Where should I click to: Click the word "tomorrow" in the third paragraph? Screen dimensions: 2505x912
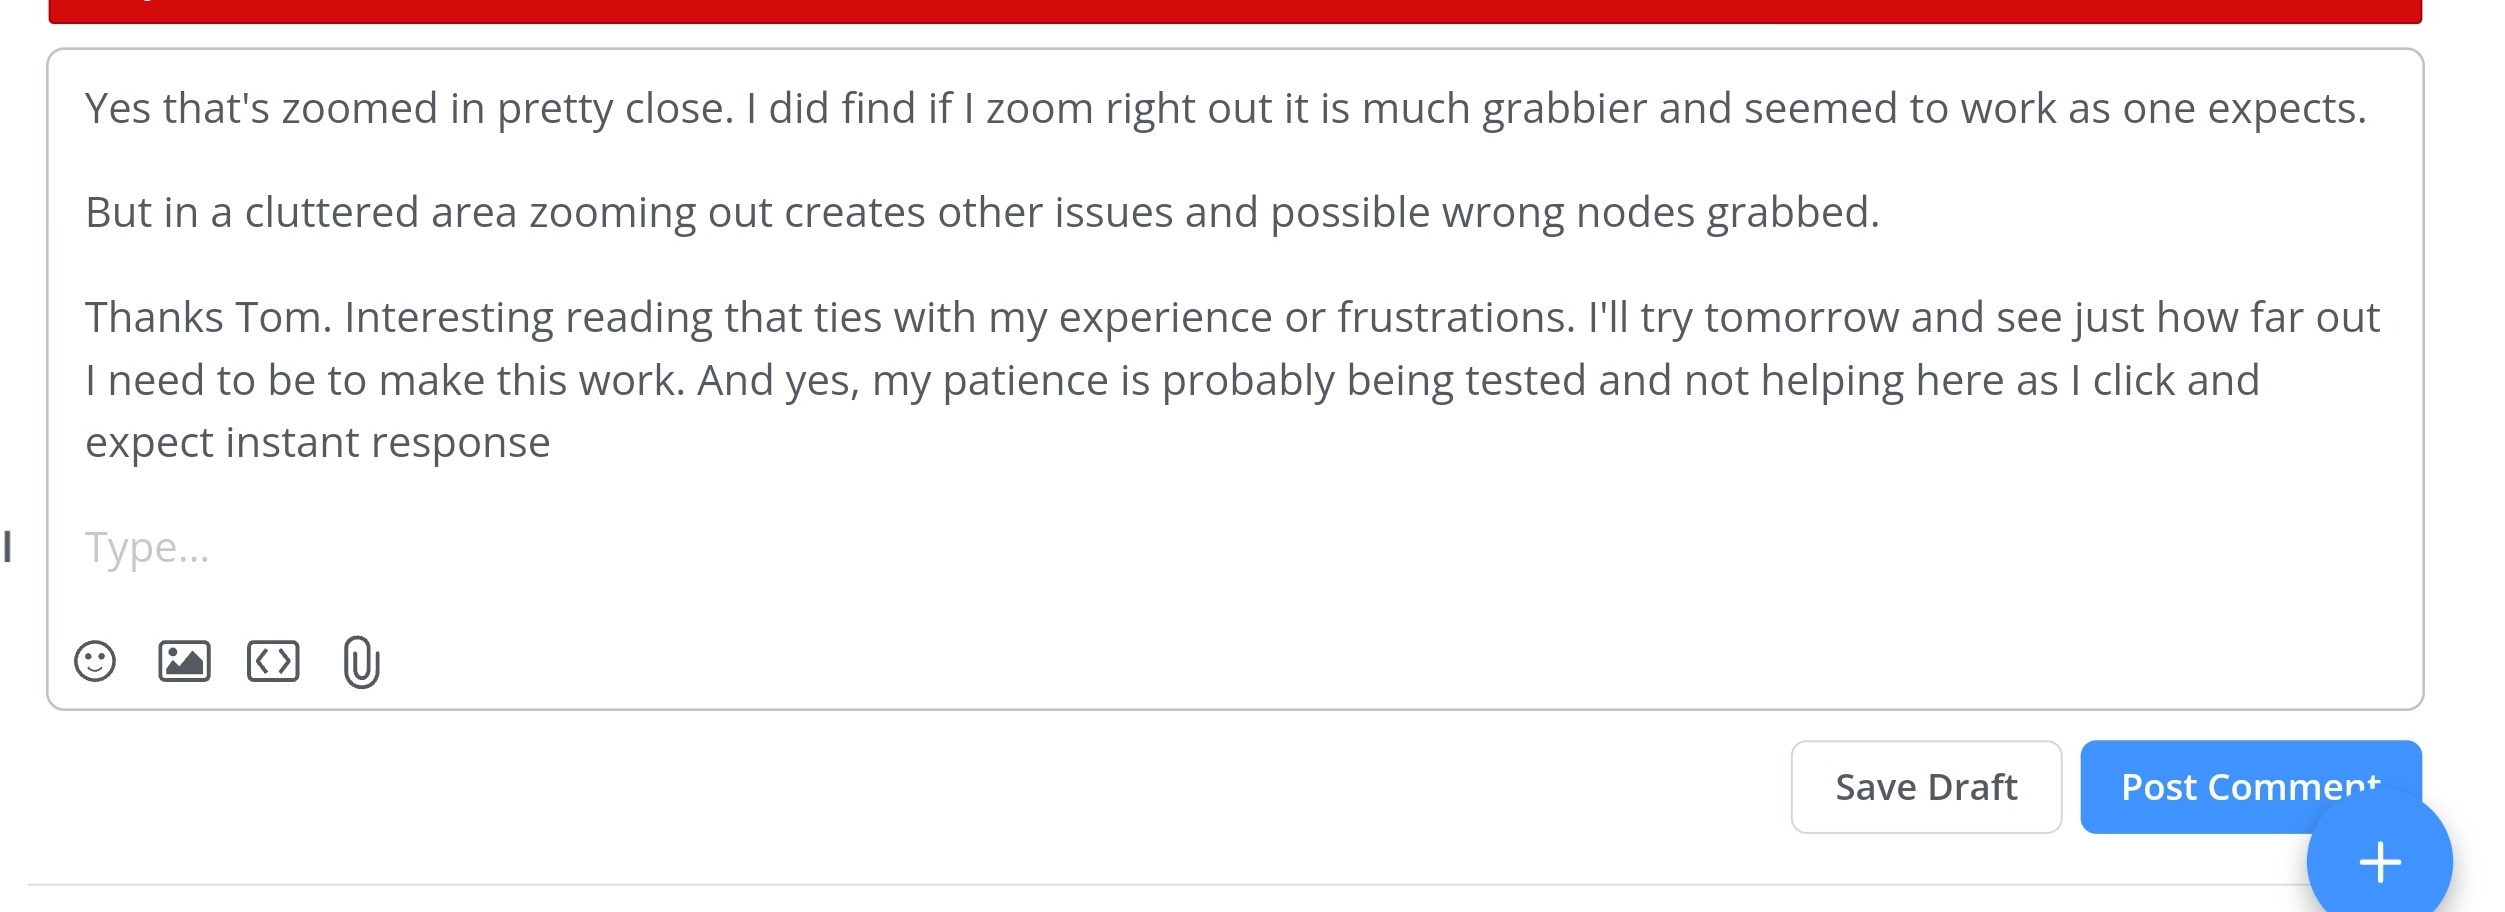(x=1801, y=317)
